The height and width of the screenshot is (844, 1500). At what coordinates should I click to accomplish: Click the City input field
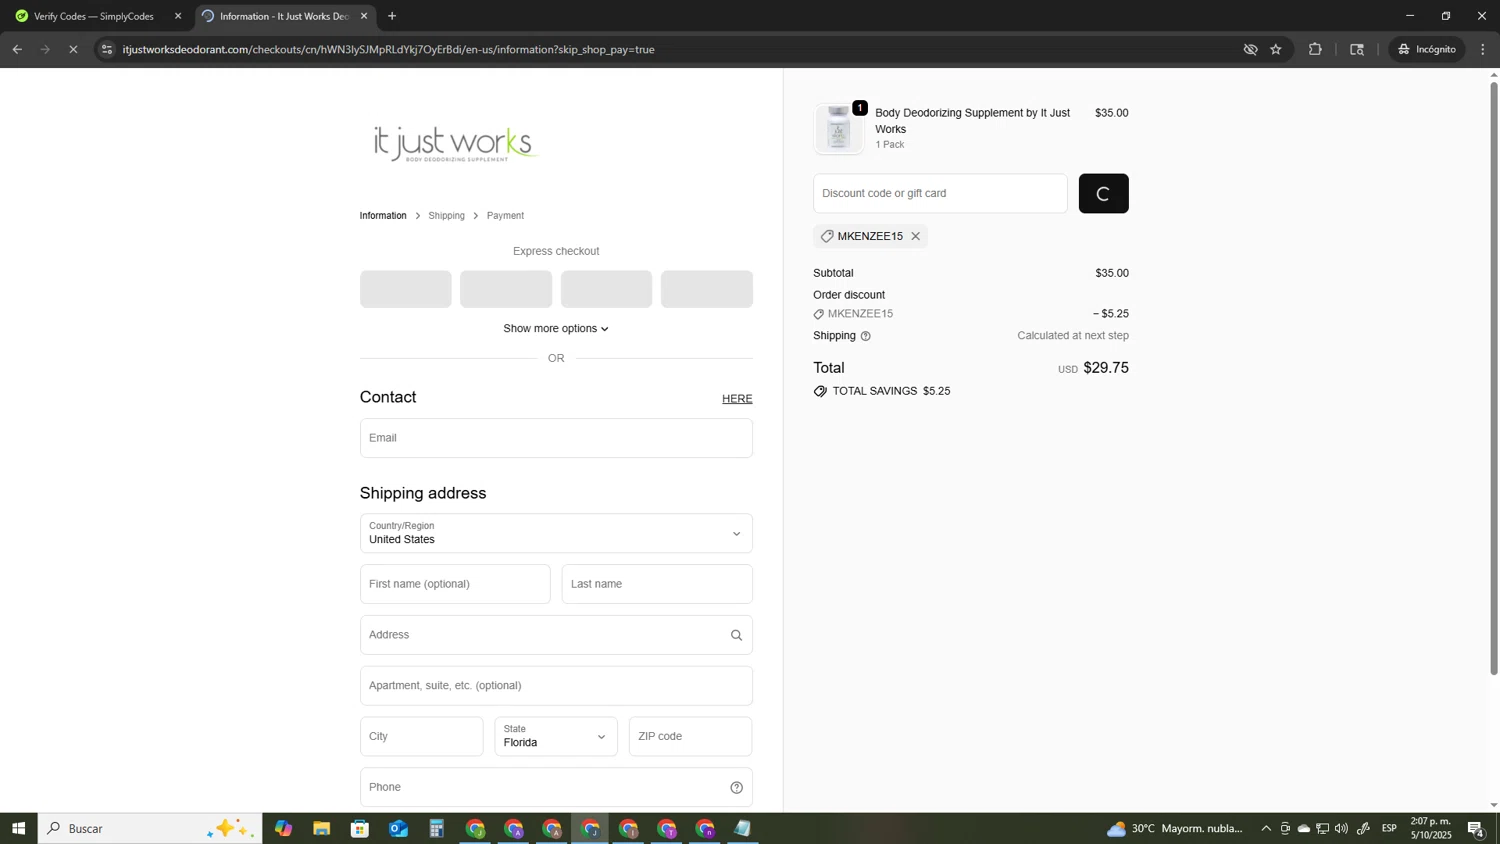(421, 737)
